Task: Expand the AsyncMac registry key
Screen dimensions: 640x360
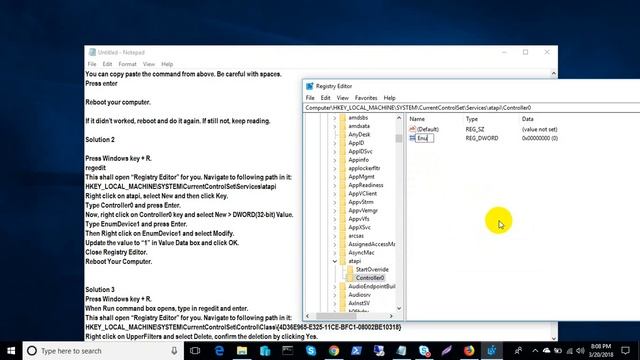Action: [x=335, y=253]
